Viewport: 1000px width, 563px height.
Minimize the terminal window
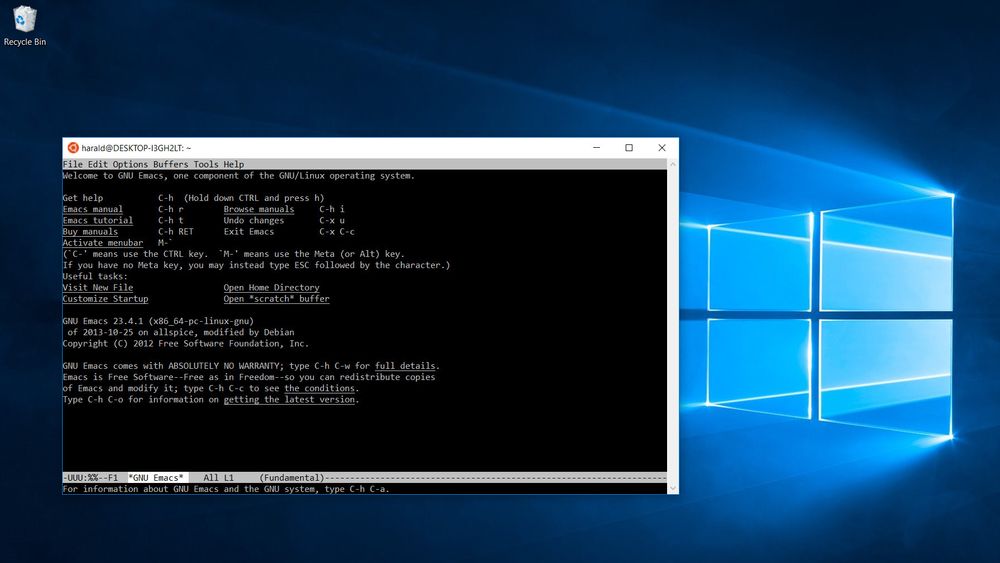coord(596,148)
